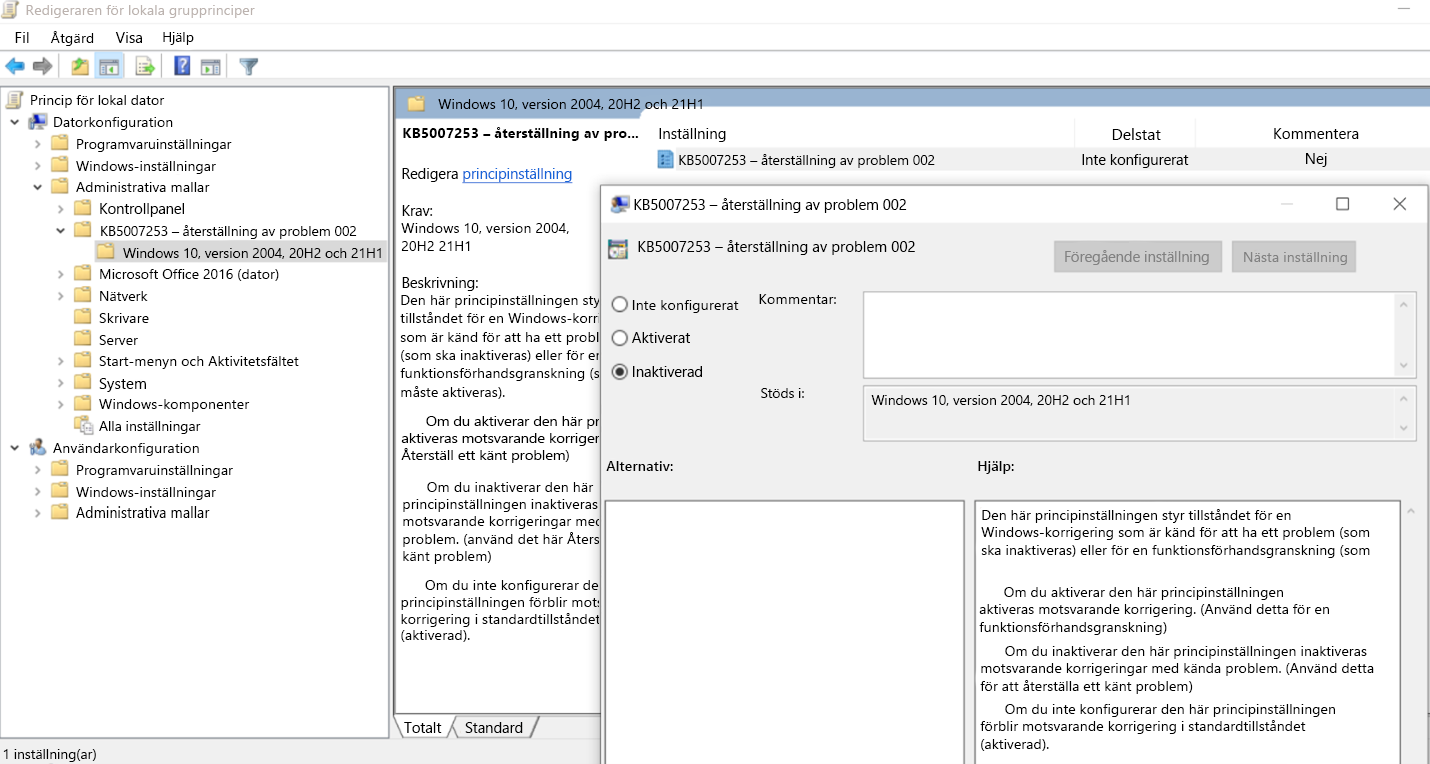
Task: Collapse the Användarkonfiguration node
Action: coord(15,448)
